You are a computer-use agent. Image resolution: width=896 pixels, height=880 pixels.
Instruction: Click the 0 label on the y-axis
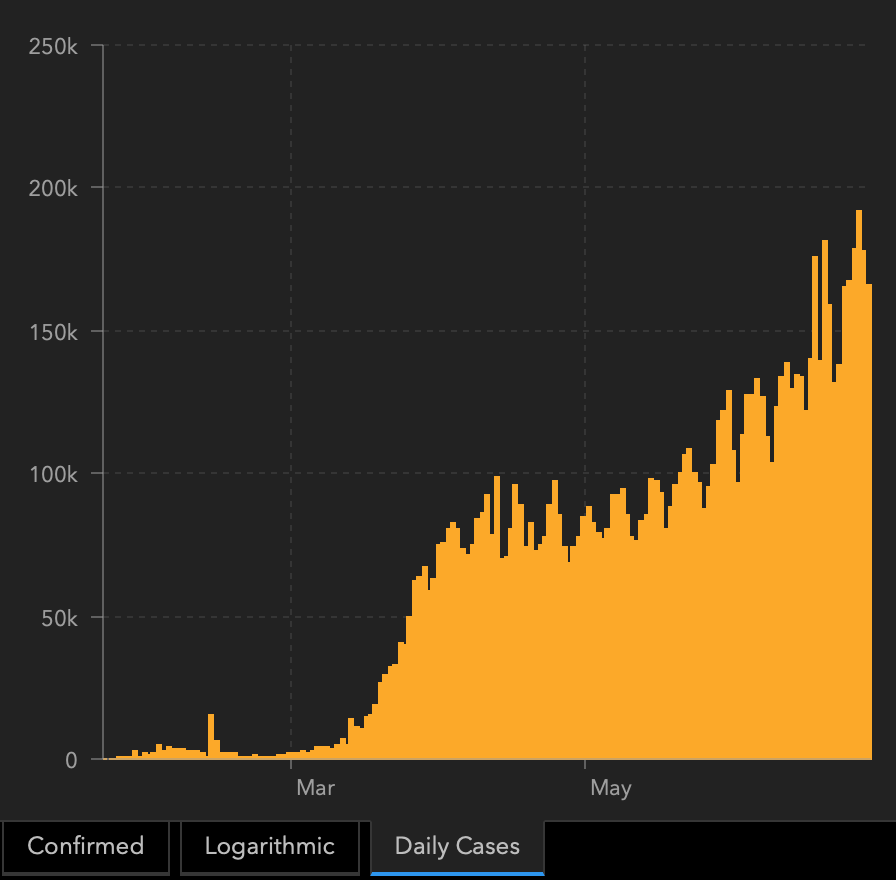[x=70, y=760]
